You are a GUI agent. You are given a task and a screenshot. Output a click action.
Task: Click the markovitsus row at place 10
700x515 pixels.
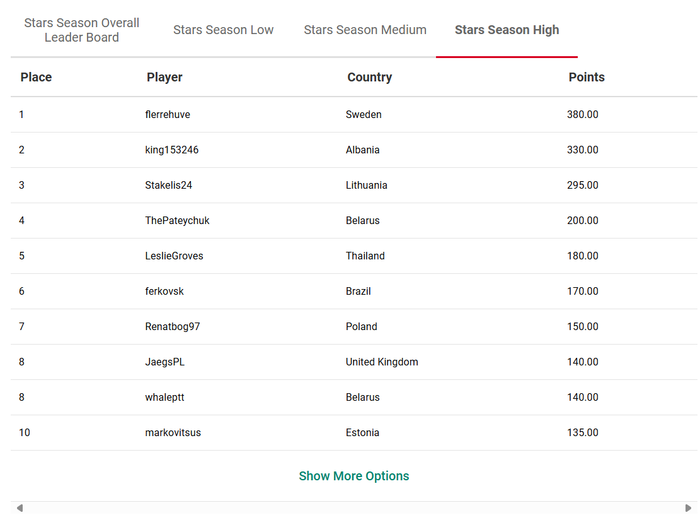tap(172, 433)
